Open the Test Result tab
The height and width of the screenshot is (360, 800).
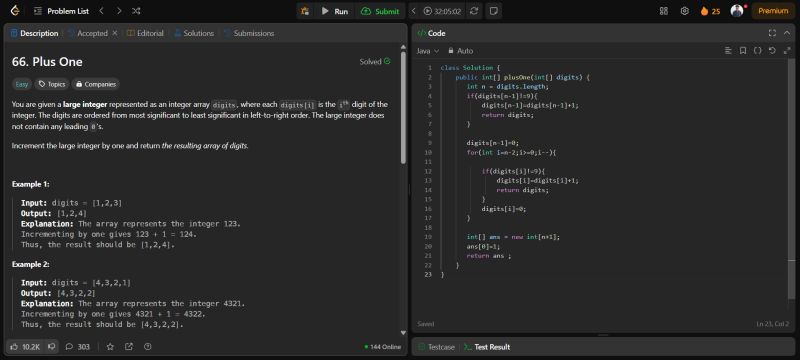coord(487,347)
